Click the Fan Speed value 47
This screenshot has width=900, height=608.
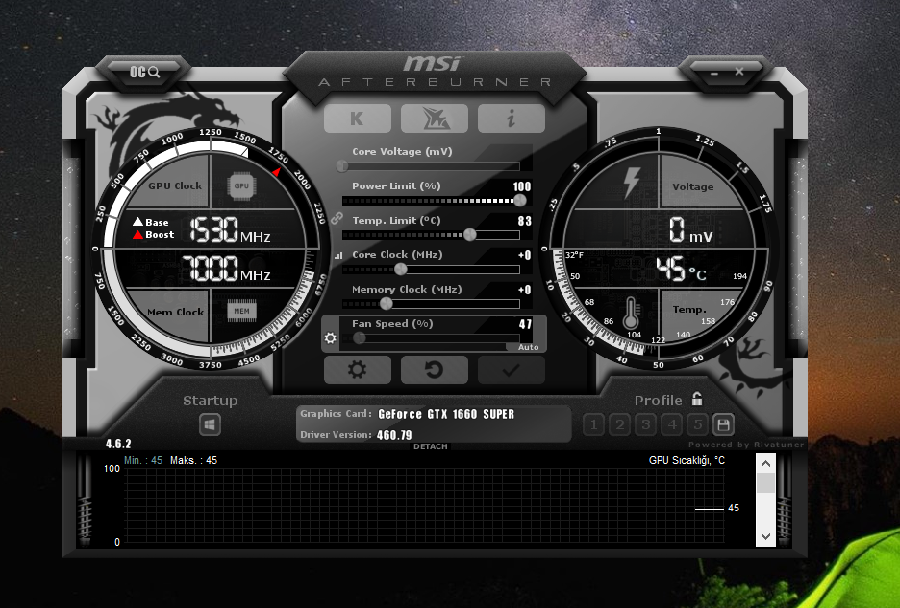tap(525, 324)
